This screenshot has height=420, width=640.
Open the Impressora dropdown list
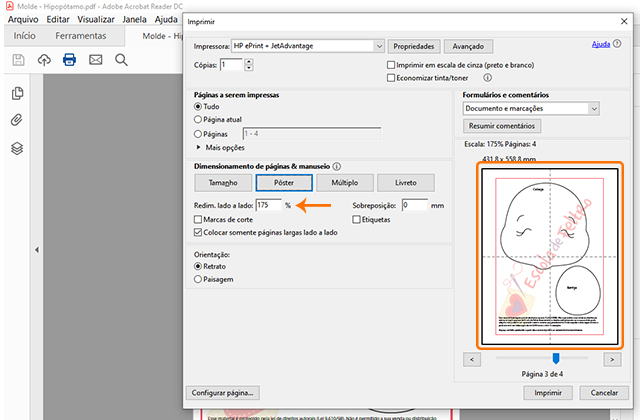tap(378, 46)
